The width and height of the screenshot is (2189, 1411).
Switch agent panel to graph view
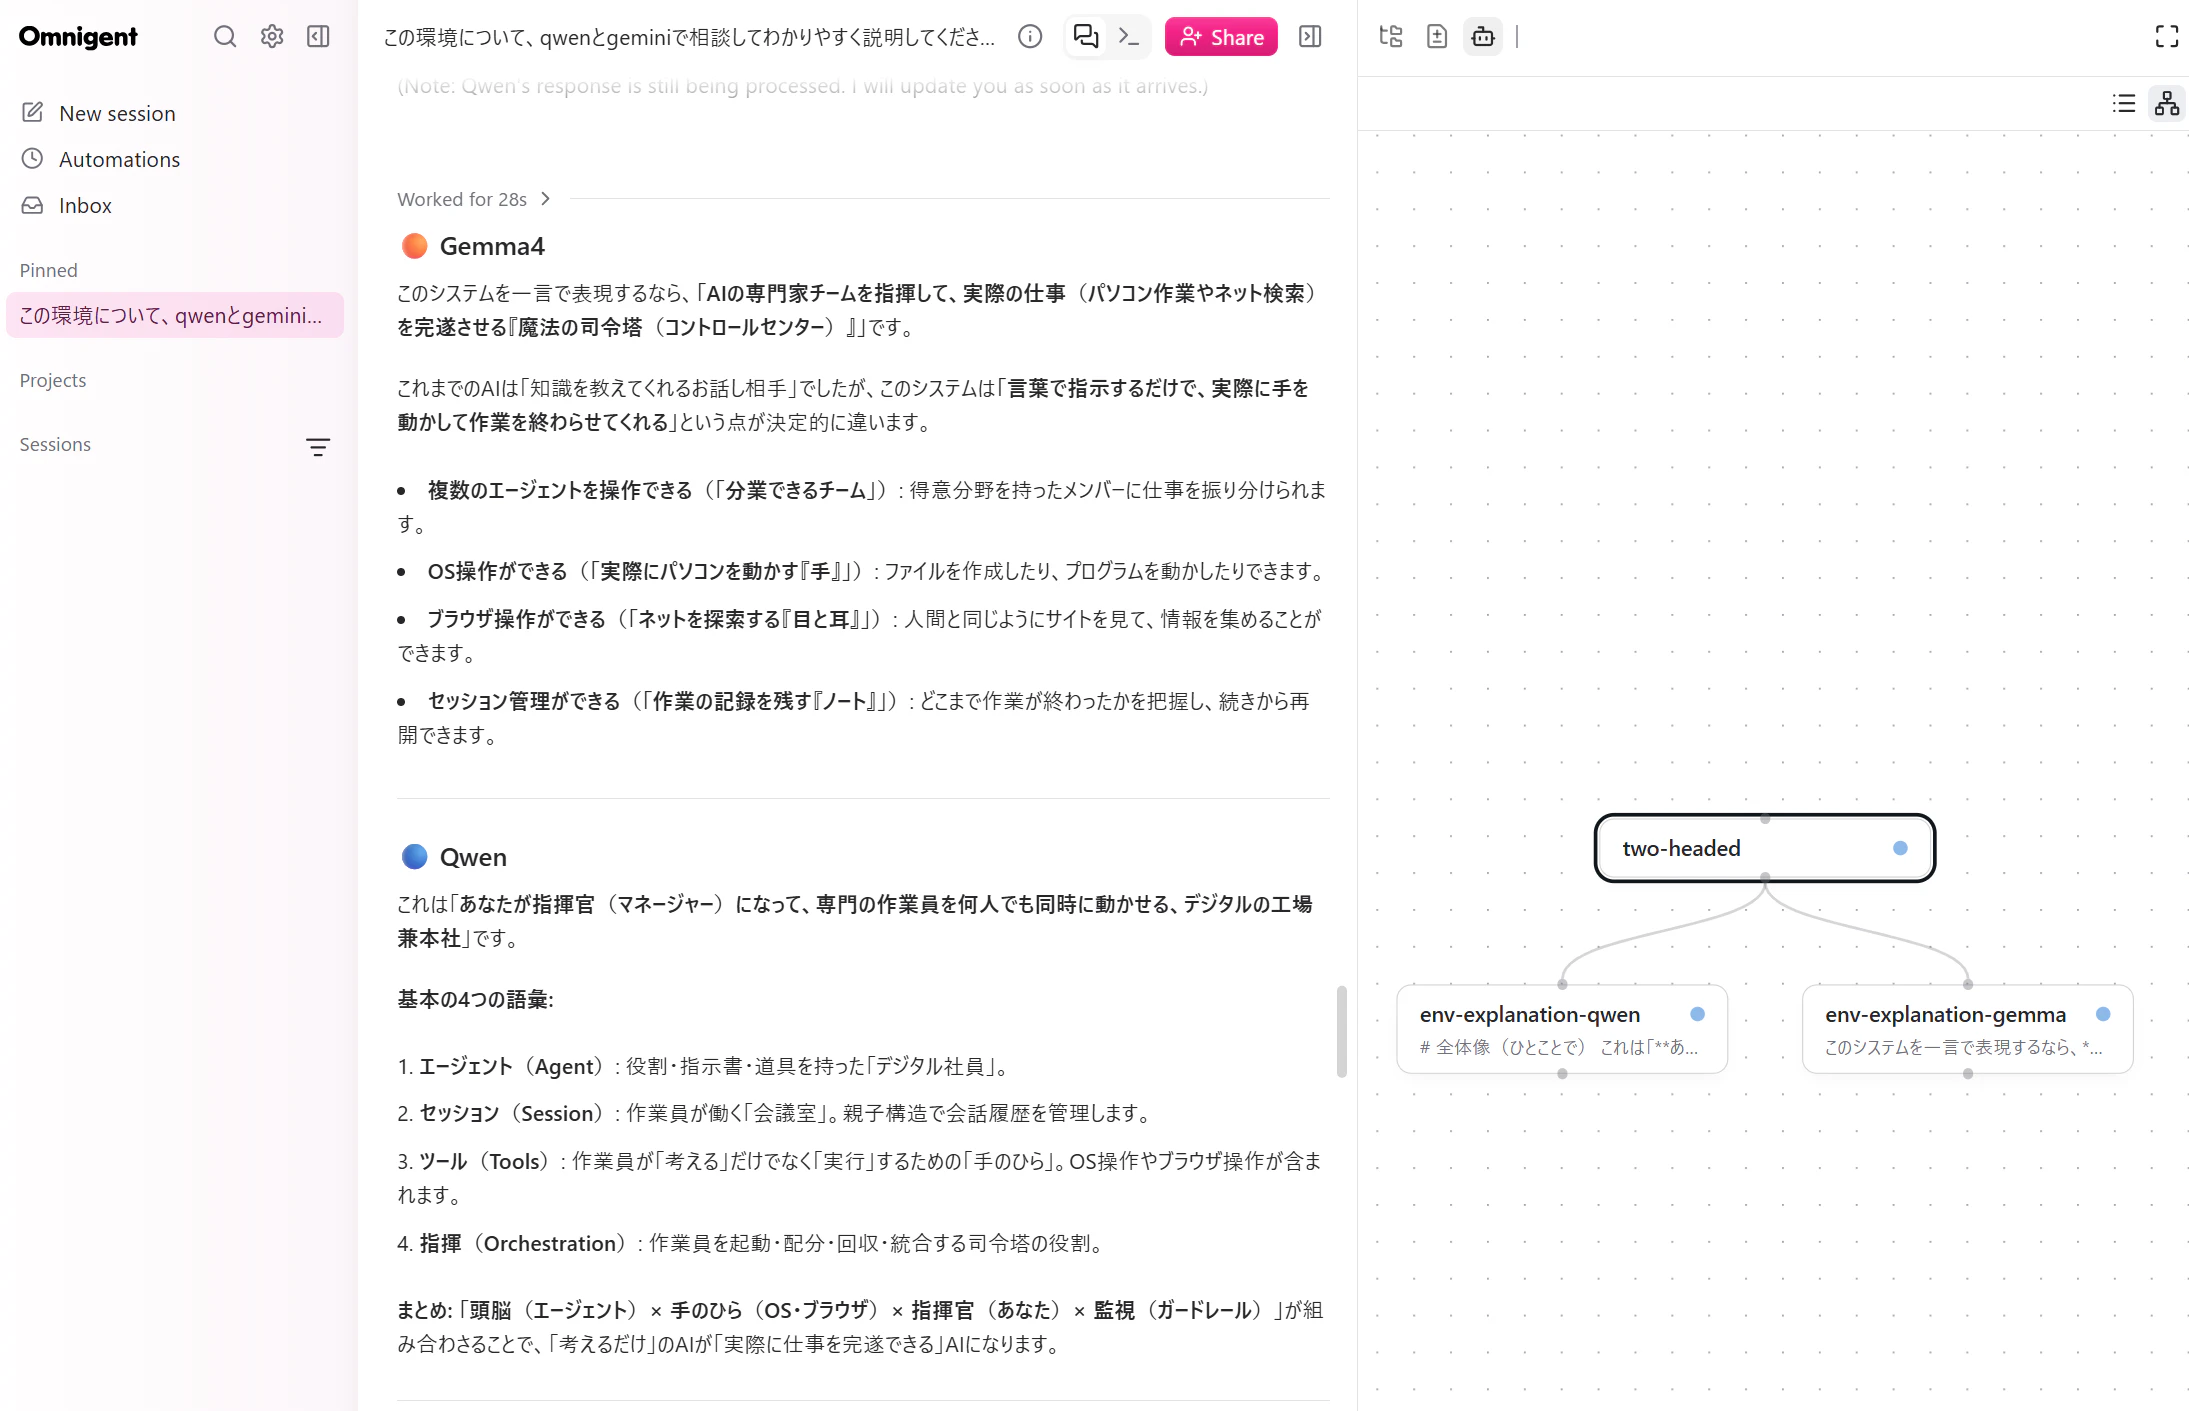2167,103
